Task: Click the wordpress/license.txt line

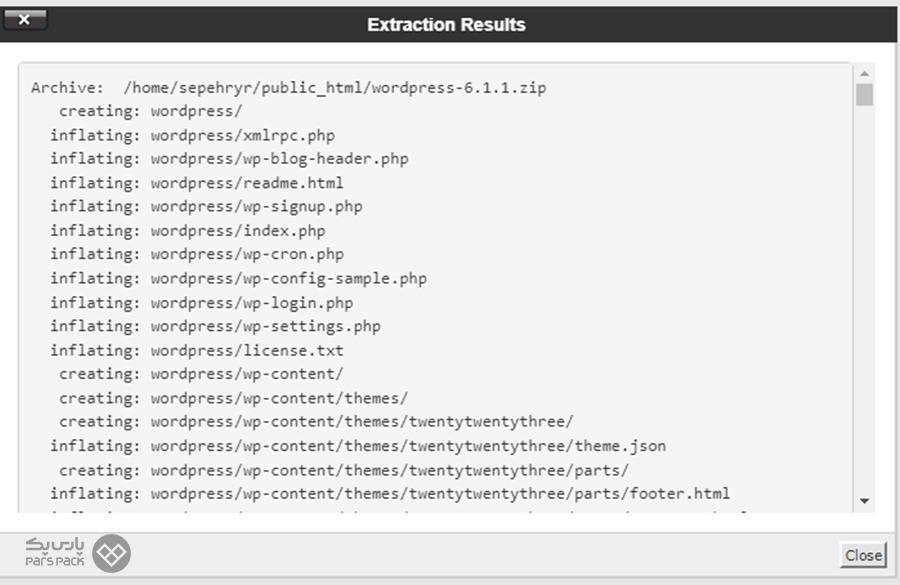Action: tap(197, 351)
